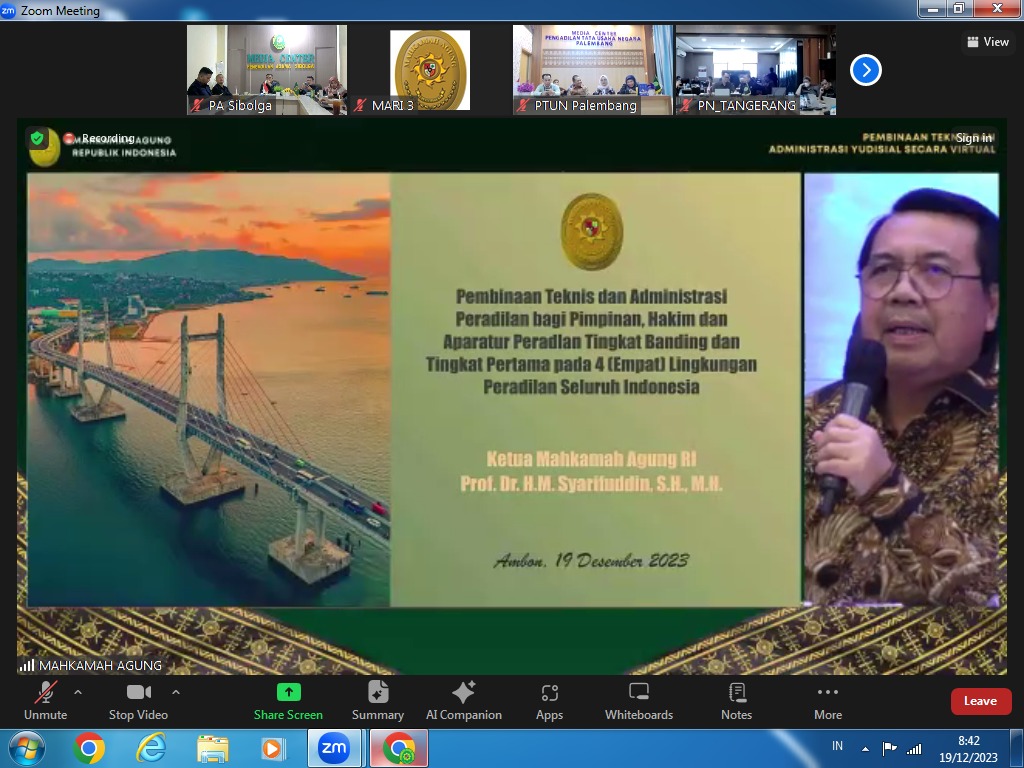Leave the meeting
The height and width of the screenshot is (768, 1024).
pyautogui.click(x=980, y=701)
